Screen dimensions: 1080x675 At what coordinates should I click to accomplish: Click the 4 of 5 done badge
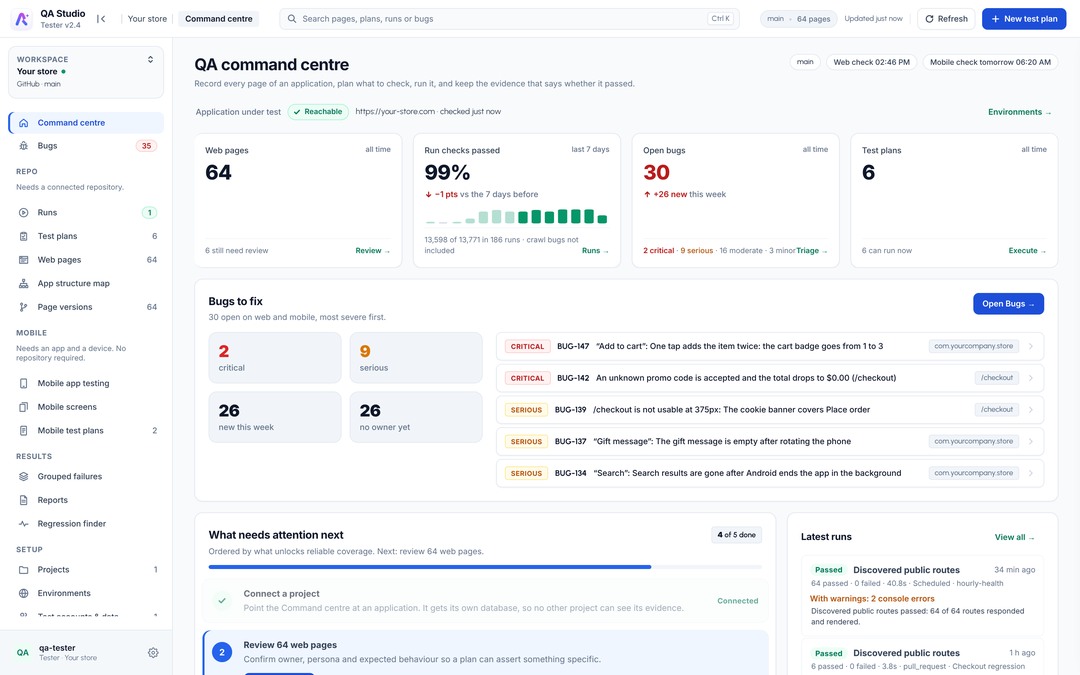(736, 535)
